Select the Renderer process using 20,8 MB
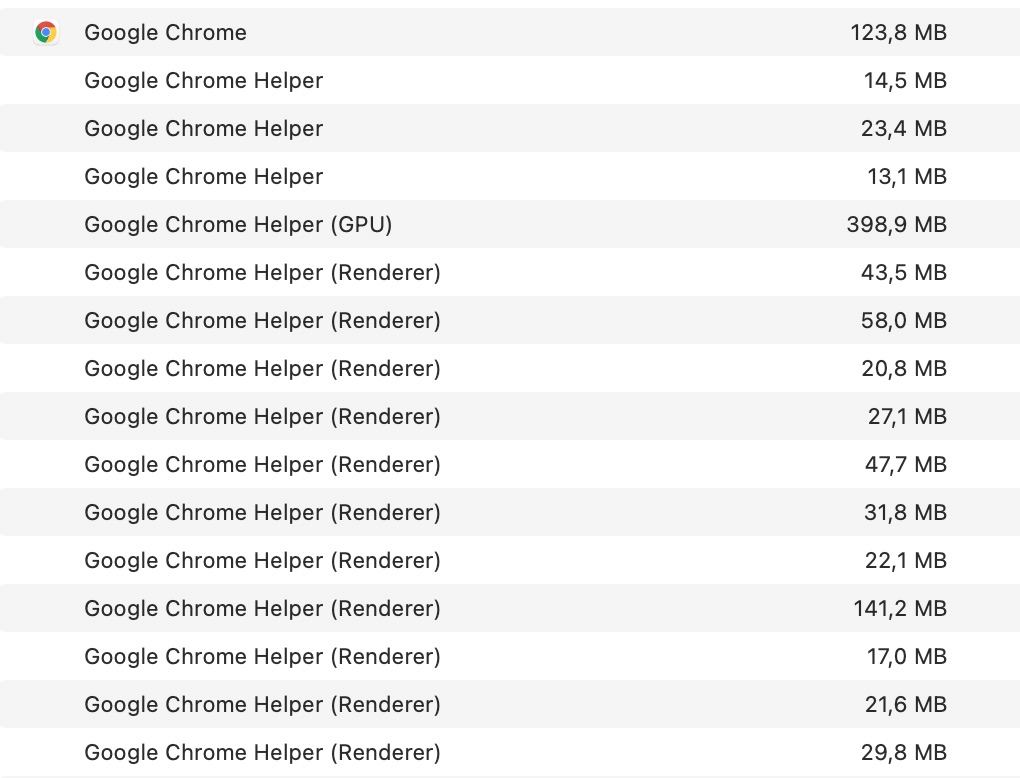This screenshot has width=1020, height=778. 262,368
